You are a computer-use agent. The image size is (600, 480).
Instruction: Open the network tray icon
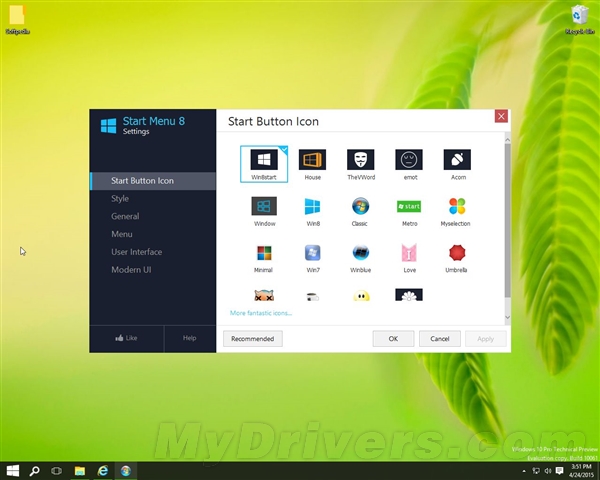point(536,471)
